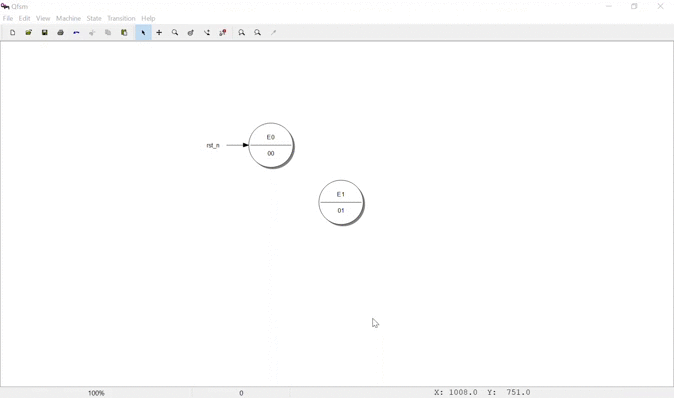This screenshot has height=398, width=674.
Task: Undo the last action with the blue arrow
Action: (x=77, y=32)
